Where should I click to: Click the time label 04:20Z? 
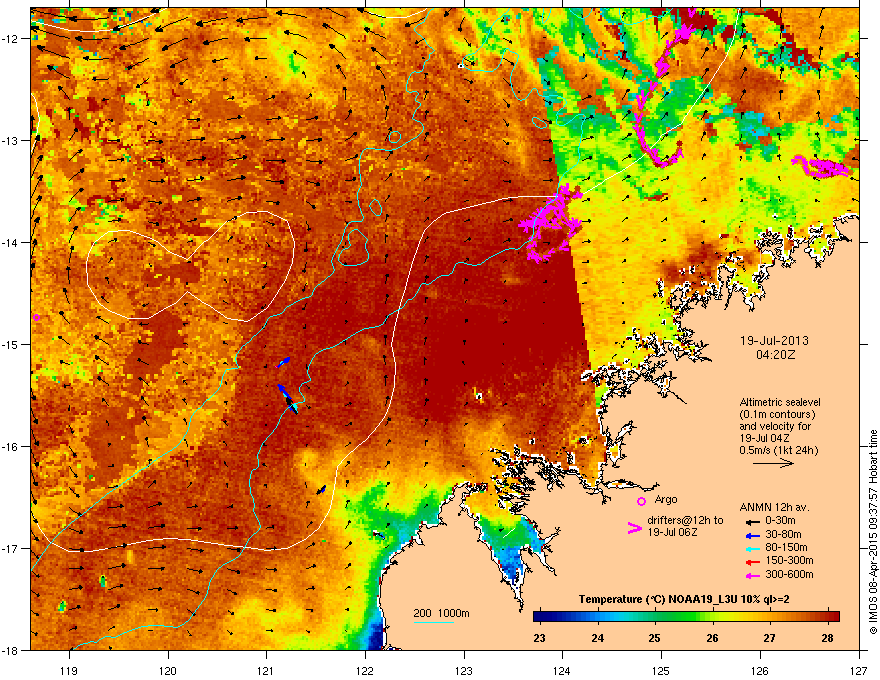pyautogui.click(x=775, y=355)
